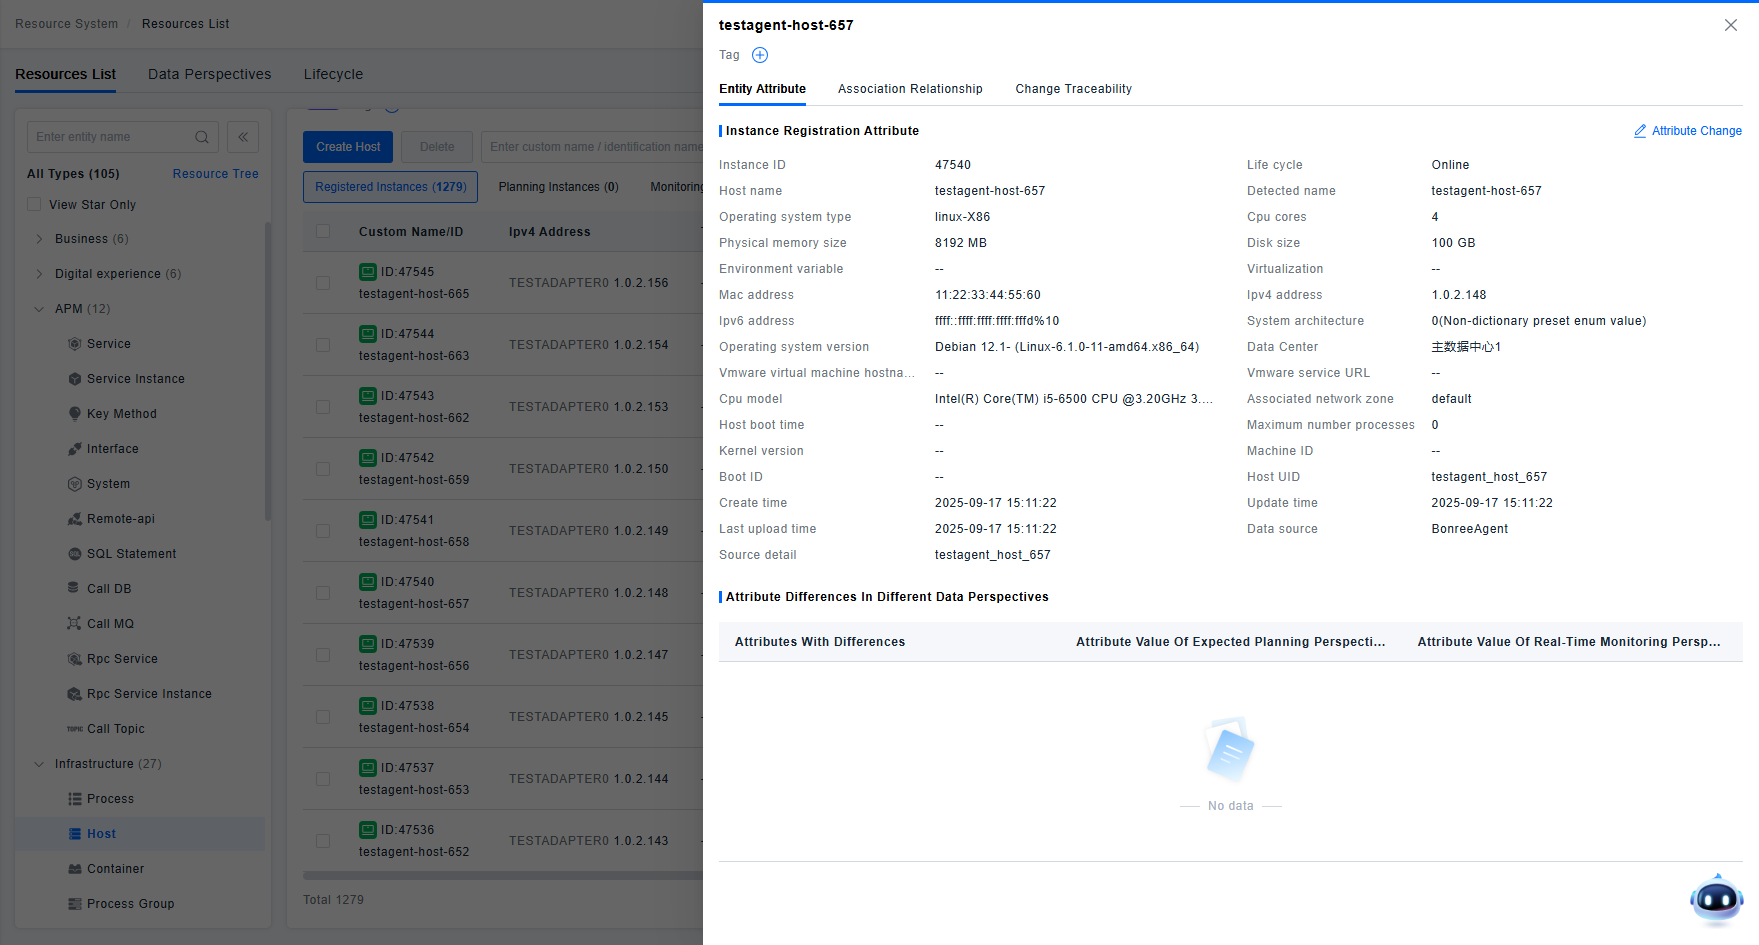Click the Attribute Change pencil icon
Screen dimensions: 1759x945
pyautogui.click(x=1640, y=131)
